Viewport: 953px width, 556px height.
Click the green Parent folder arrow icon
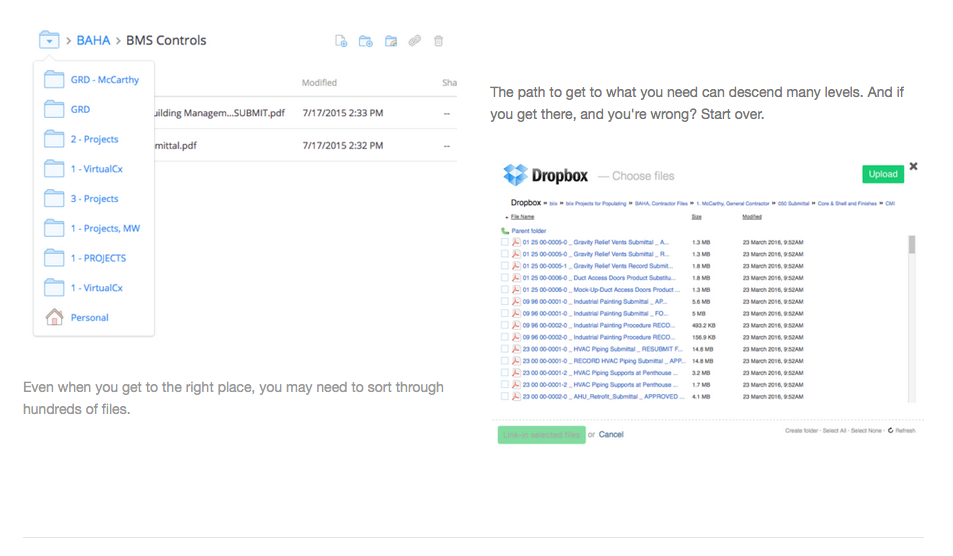[504, 231]
